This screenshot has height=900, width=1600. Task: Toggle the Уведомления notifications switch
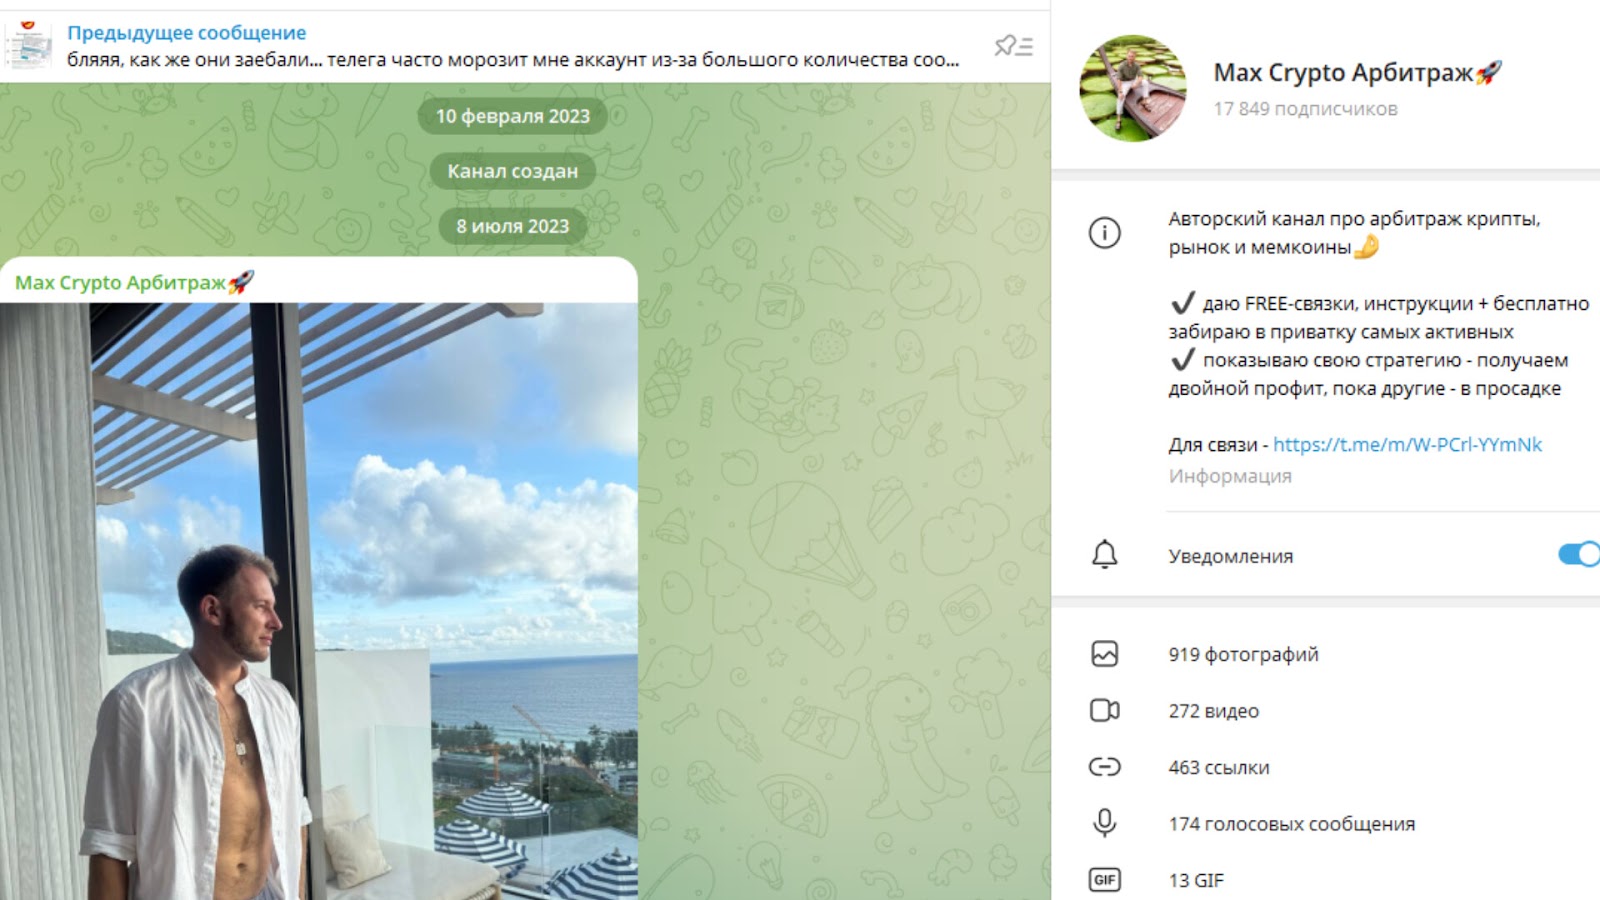[x=1580, y=554]
